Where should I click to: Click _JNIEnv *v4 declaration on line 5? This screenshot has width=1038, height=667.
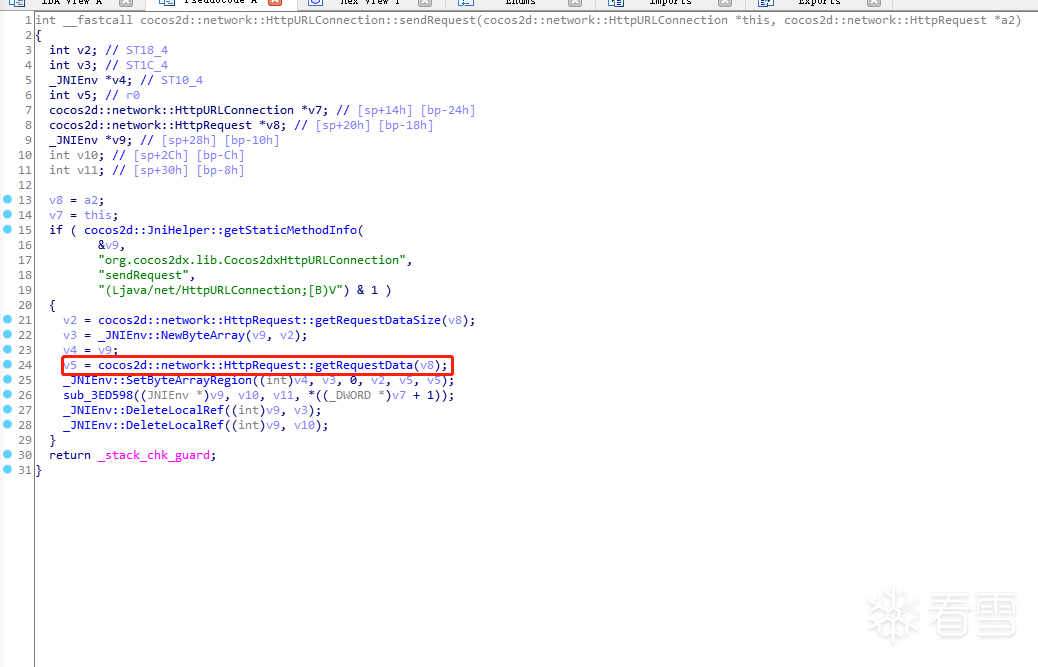click(91, 80)
